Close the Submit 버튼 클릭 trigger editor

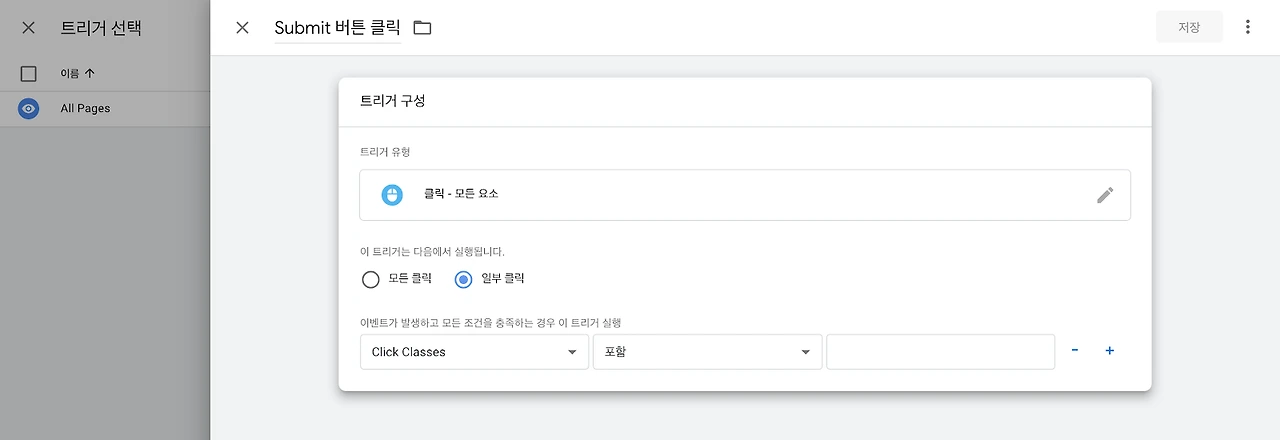(242, 28)
